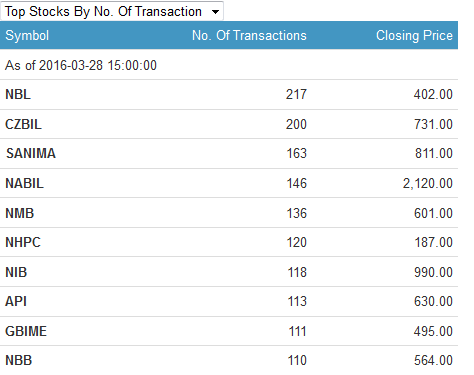Open the NHPC stock symbol

coord(23,242)
